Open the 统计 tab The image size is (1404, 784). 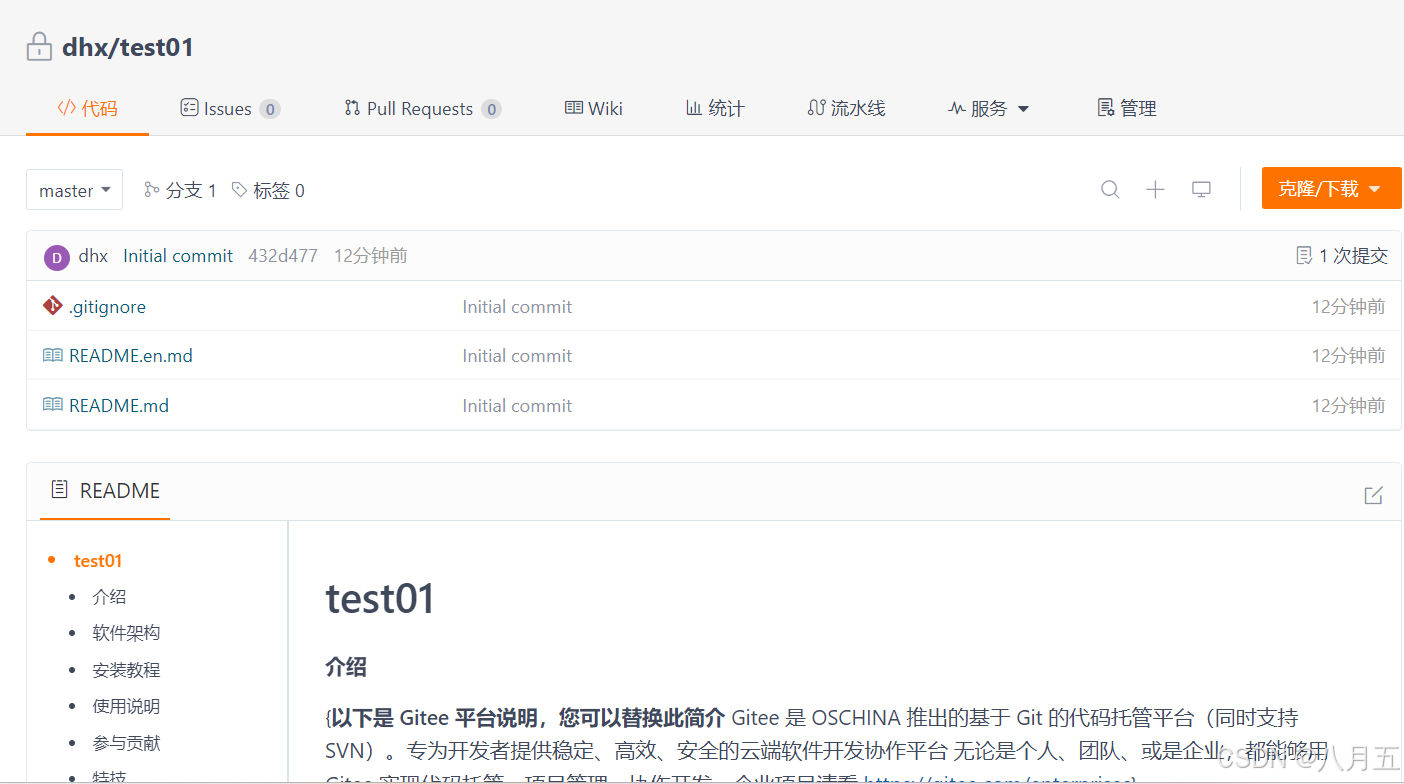click(x=715, y=108)
